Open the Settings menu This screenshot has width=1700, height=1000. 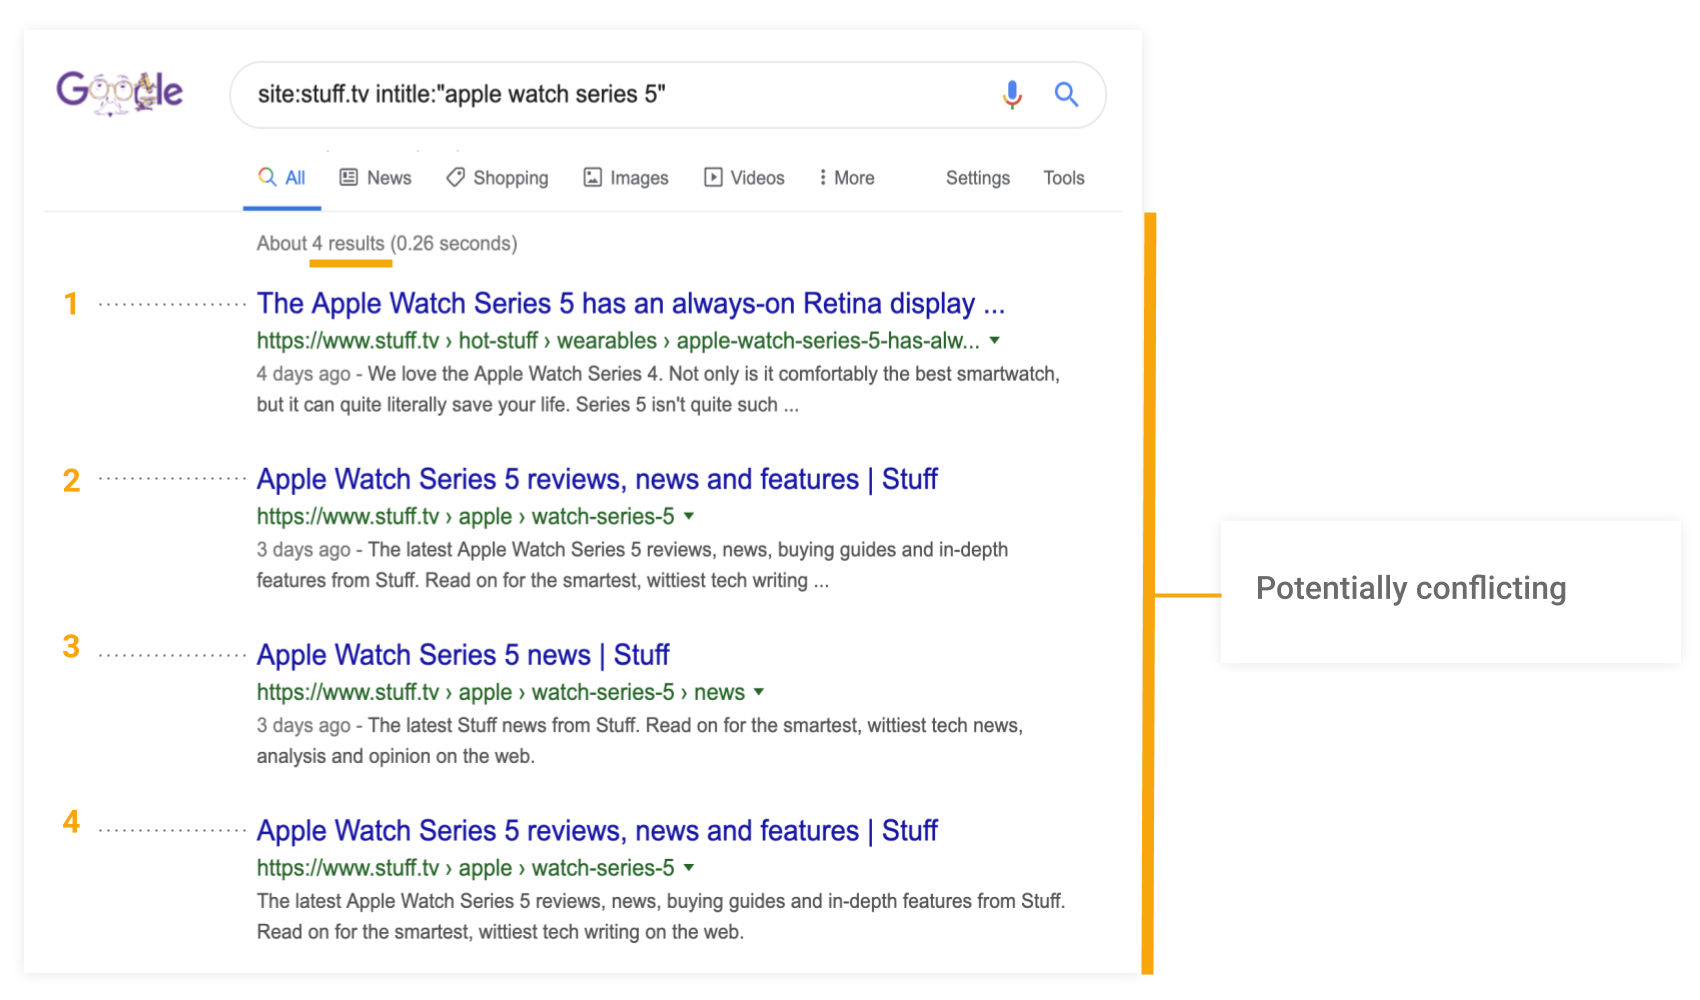[978, 177]
